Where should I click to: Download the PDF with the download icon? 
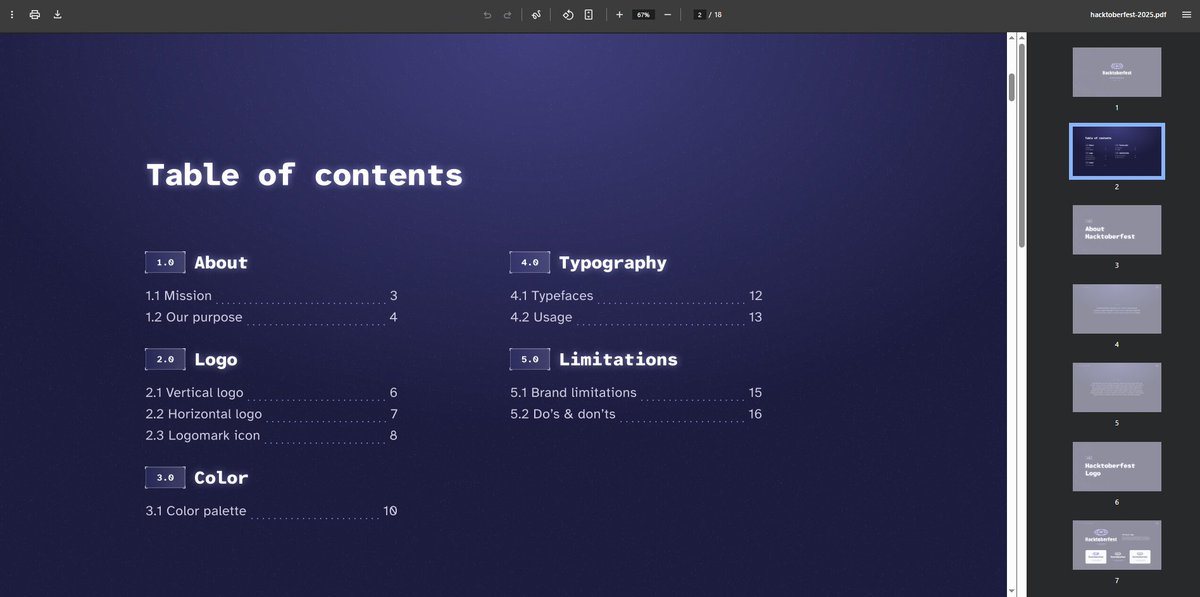tap(57, 15)
